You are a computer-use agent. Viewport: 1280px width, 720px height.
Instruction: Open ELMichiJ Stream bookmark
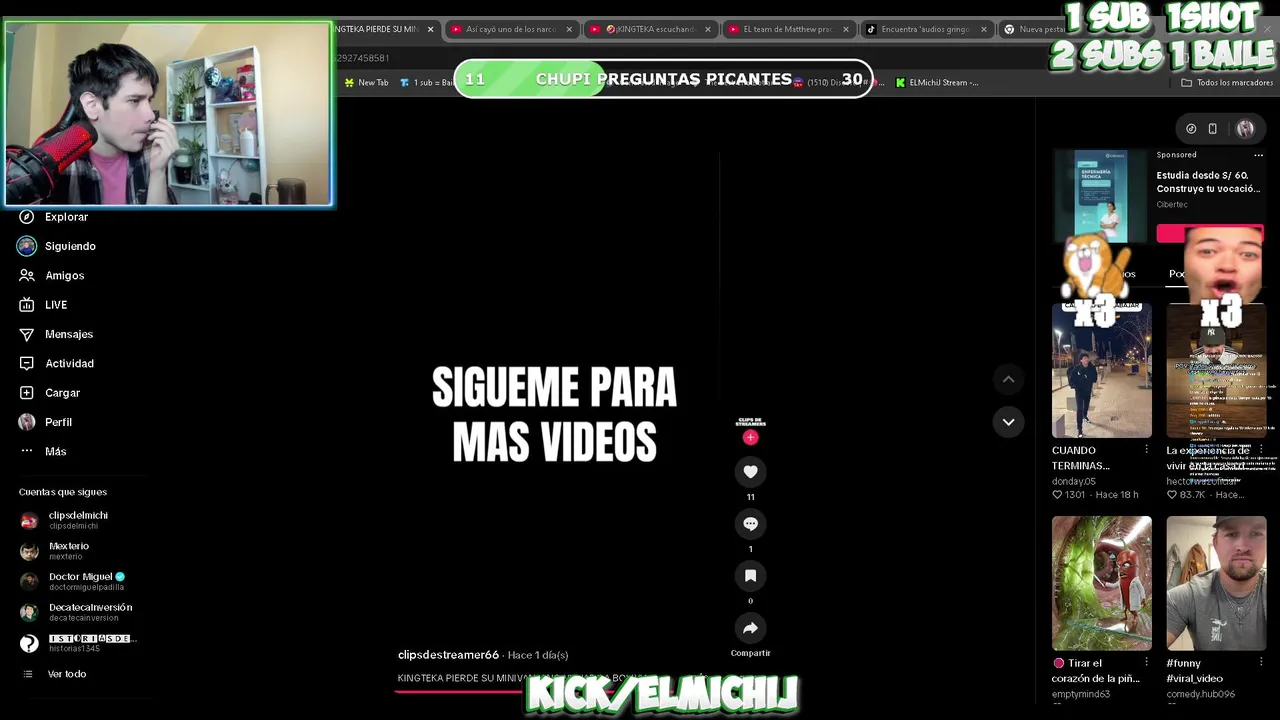pos(937,83)
